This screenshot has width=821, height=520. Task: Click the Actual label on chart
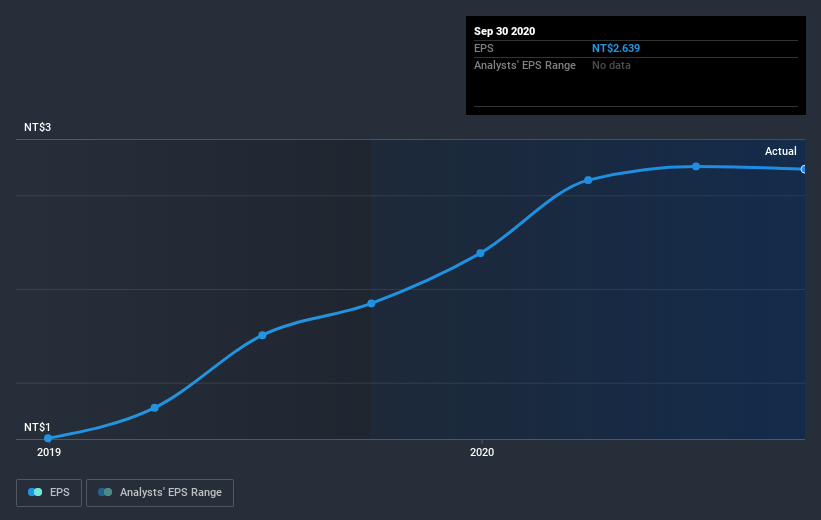(781, 151)
